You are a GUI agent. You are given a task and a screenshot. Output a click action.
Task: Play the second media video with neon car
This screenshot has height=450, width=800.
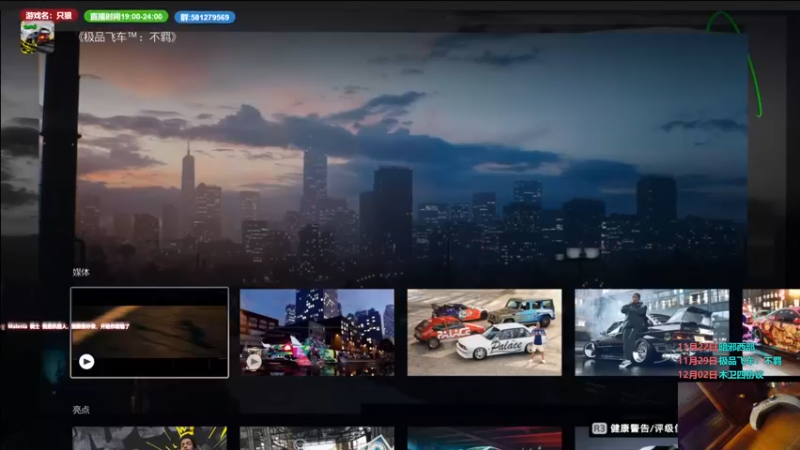[254, 362]
